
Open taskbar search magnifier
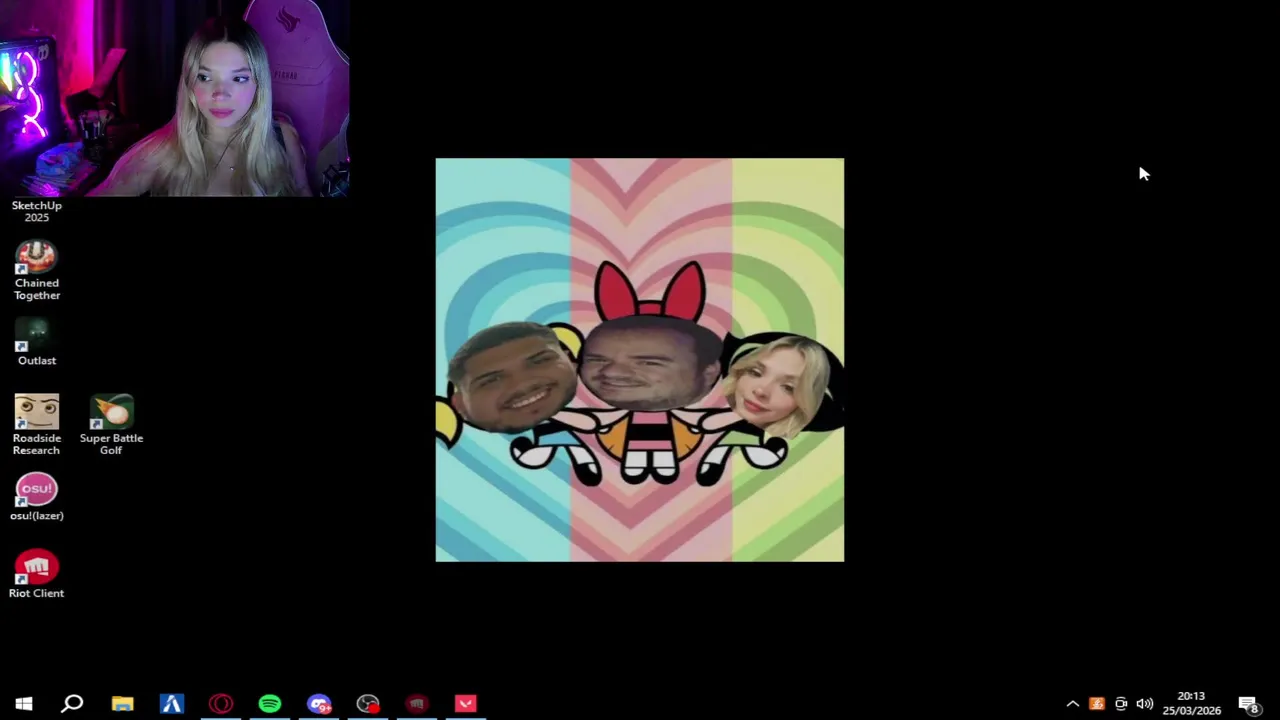(72, 704)
